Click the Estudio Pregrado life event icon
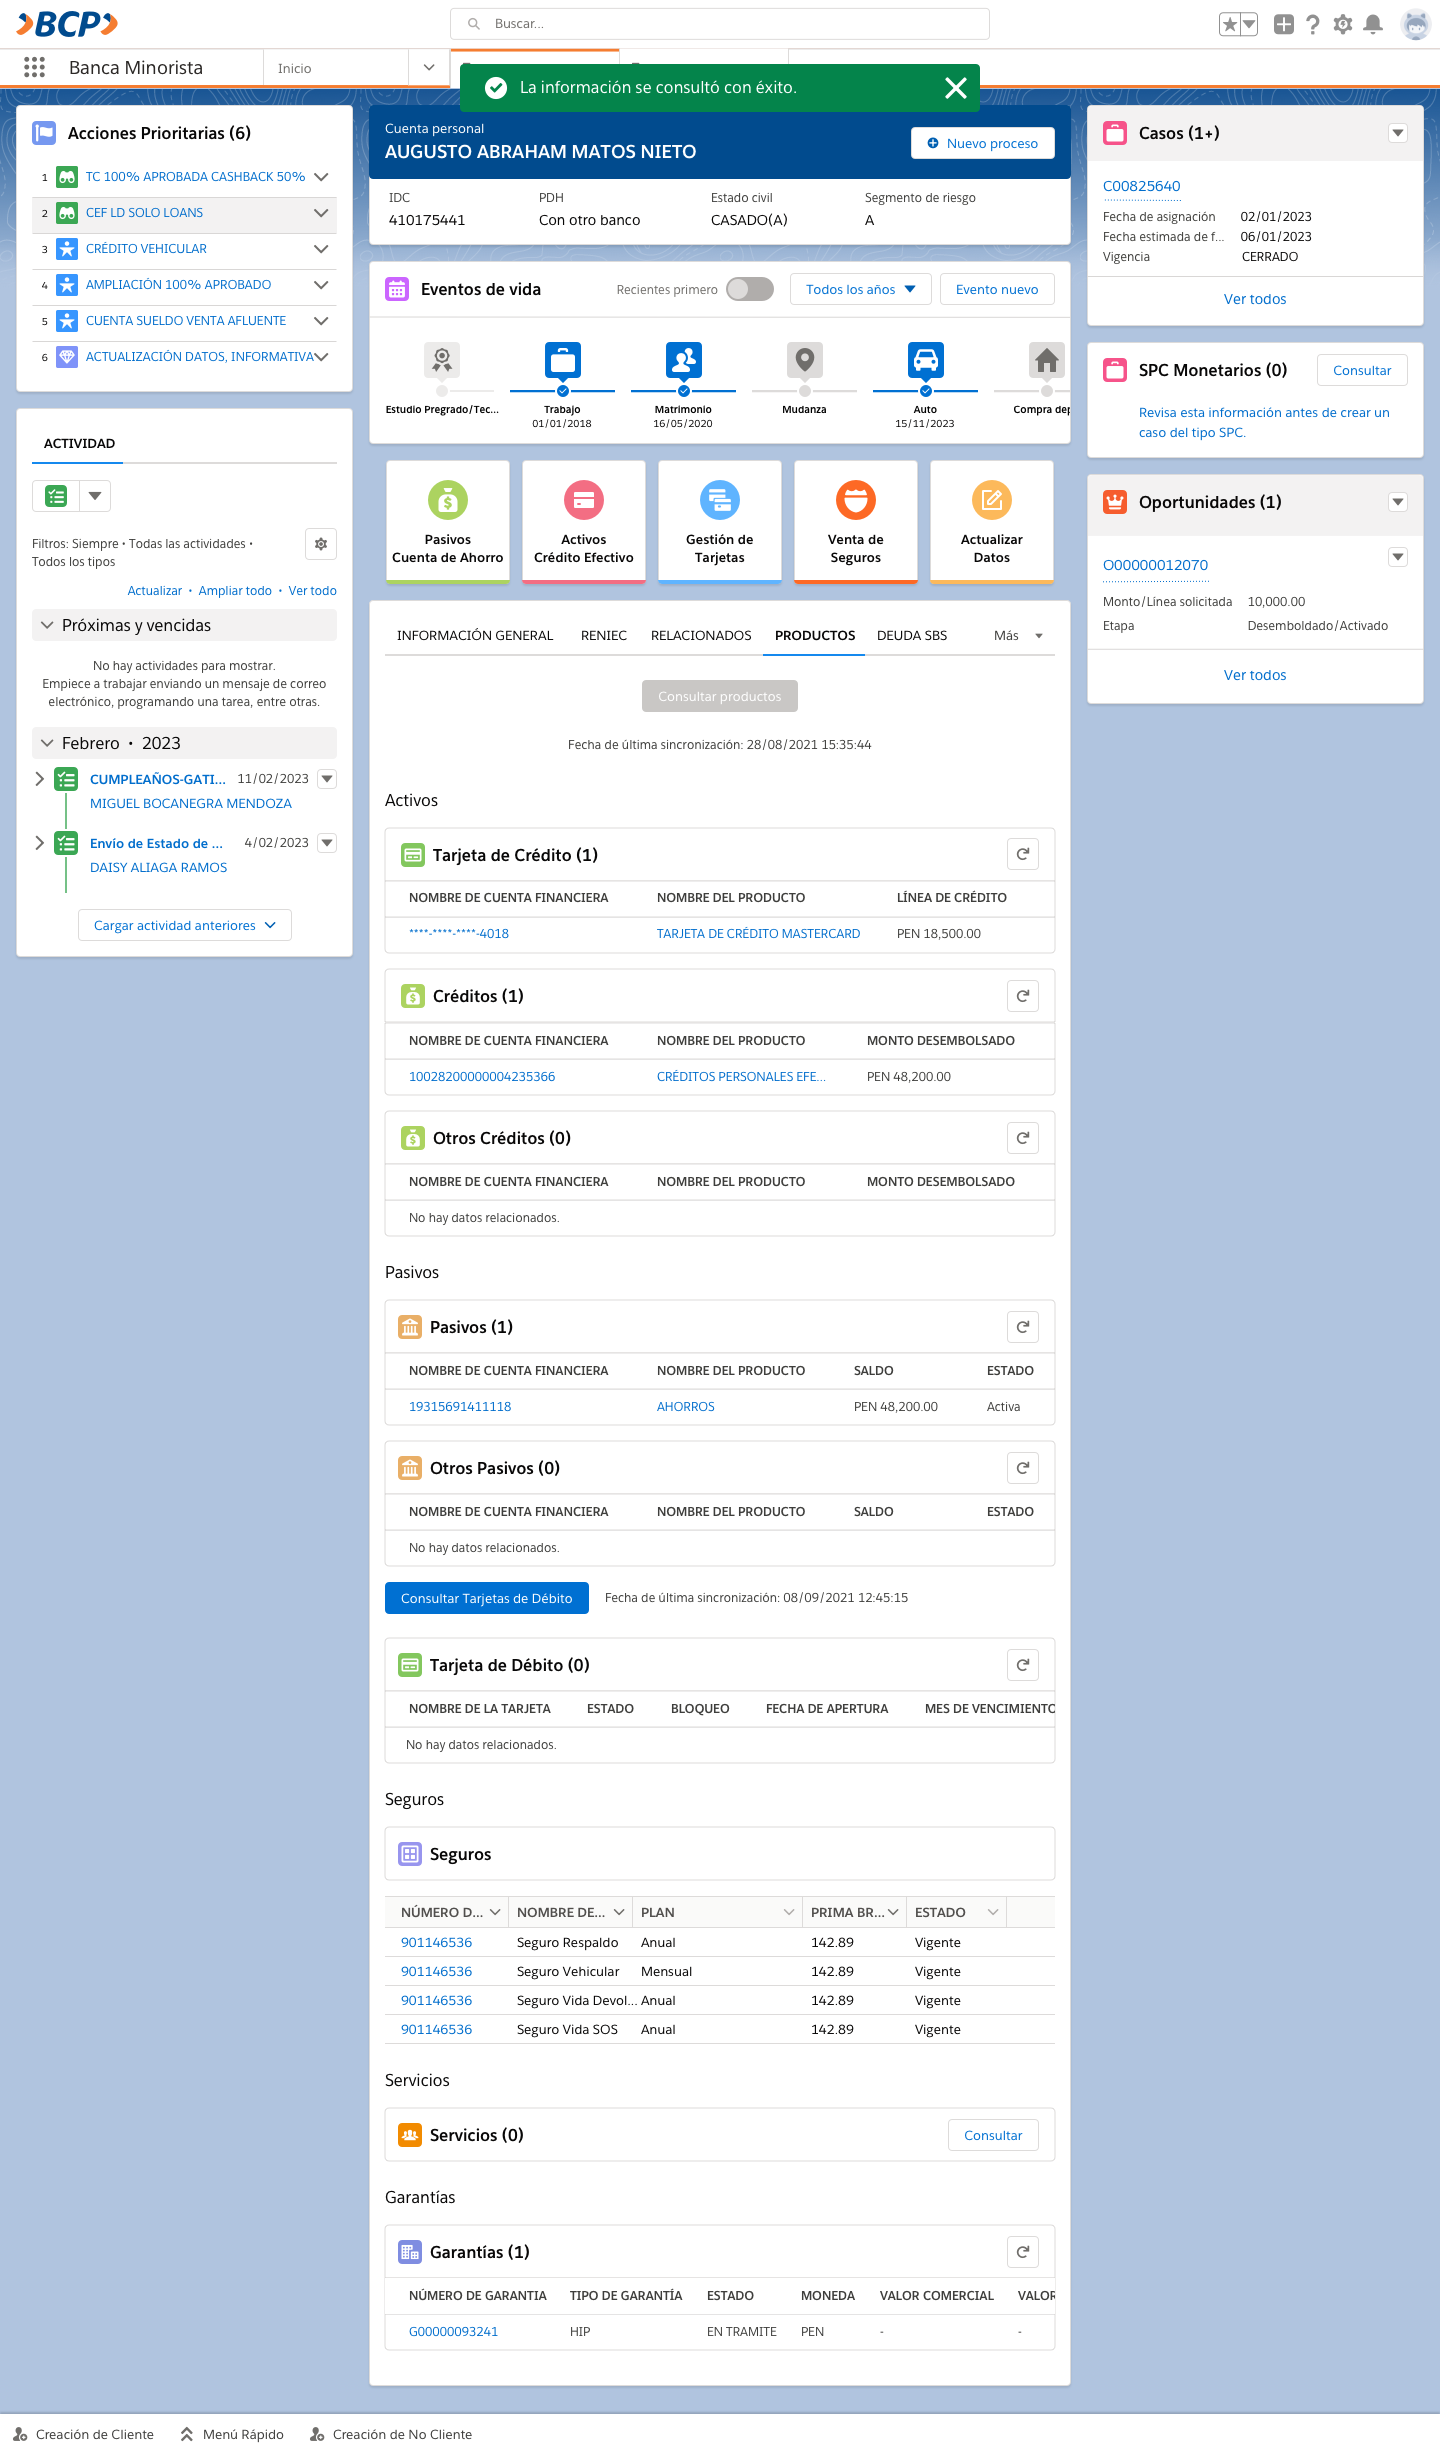The image size is (1440, 2454). (441, 360)
